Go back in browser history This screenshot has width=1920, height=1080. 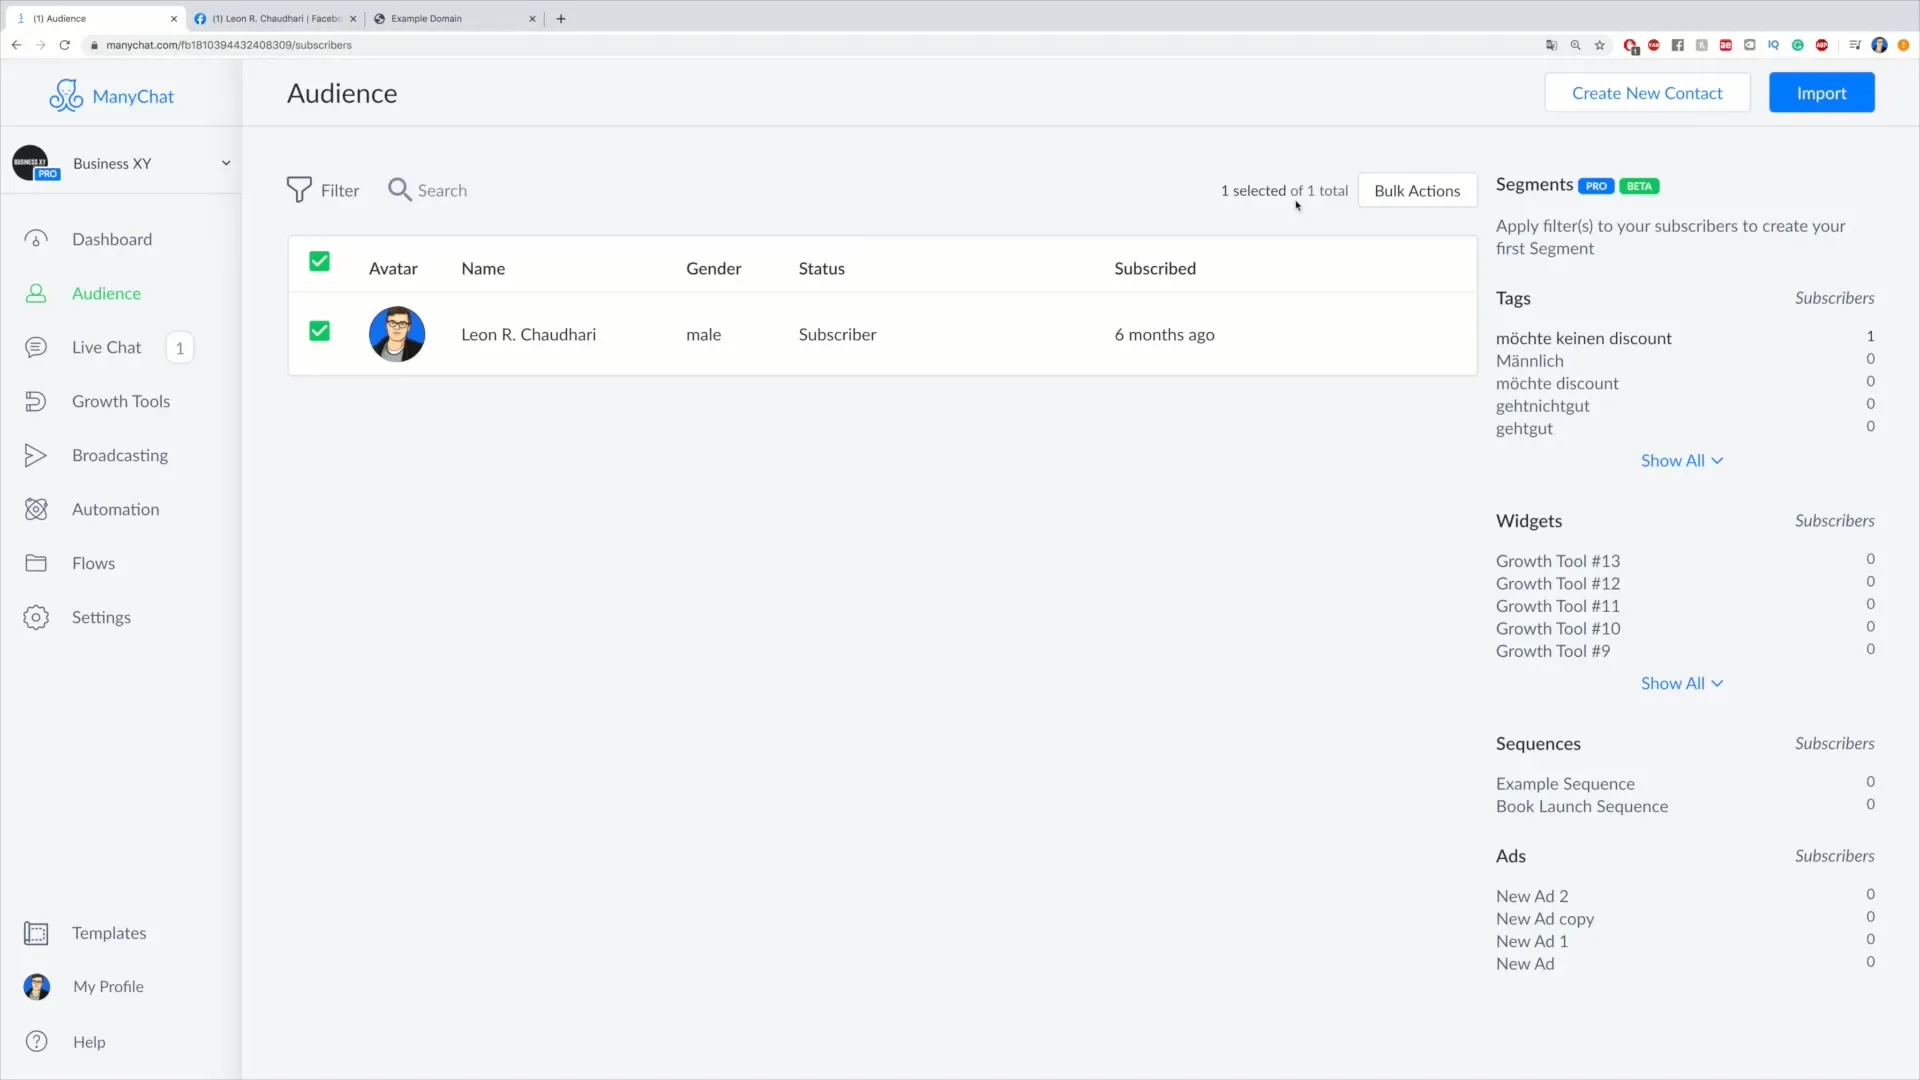point(17,45)
